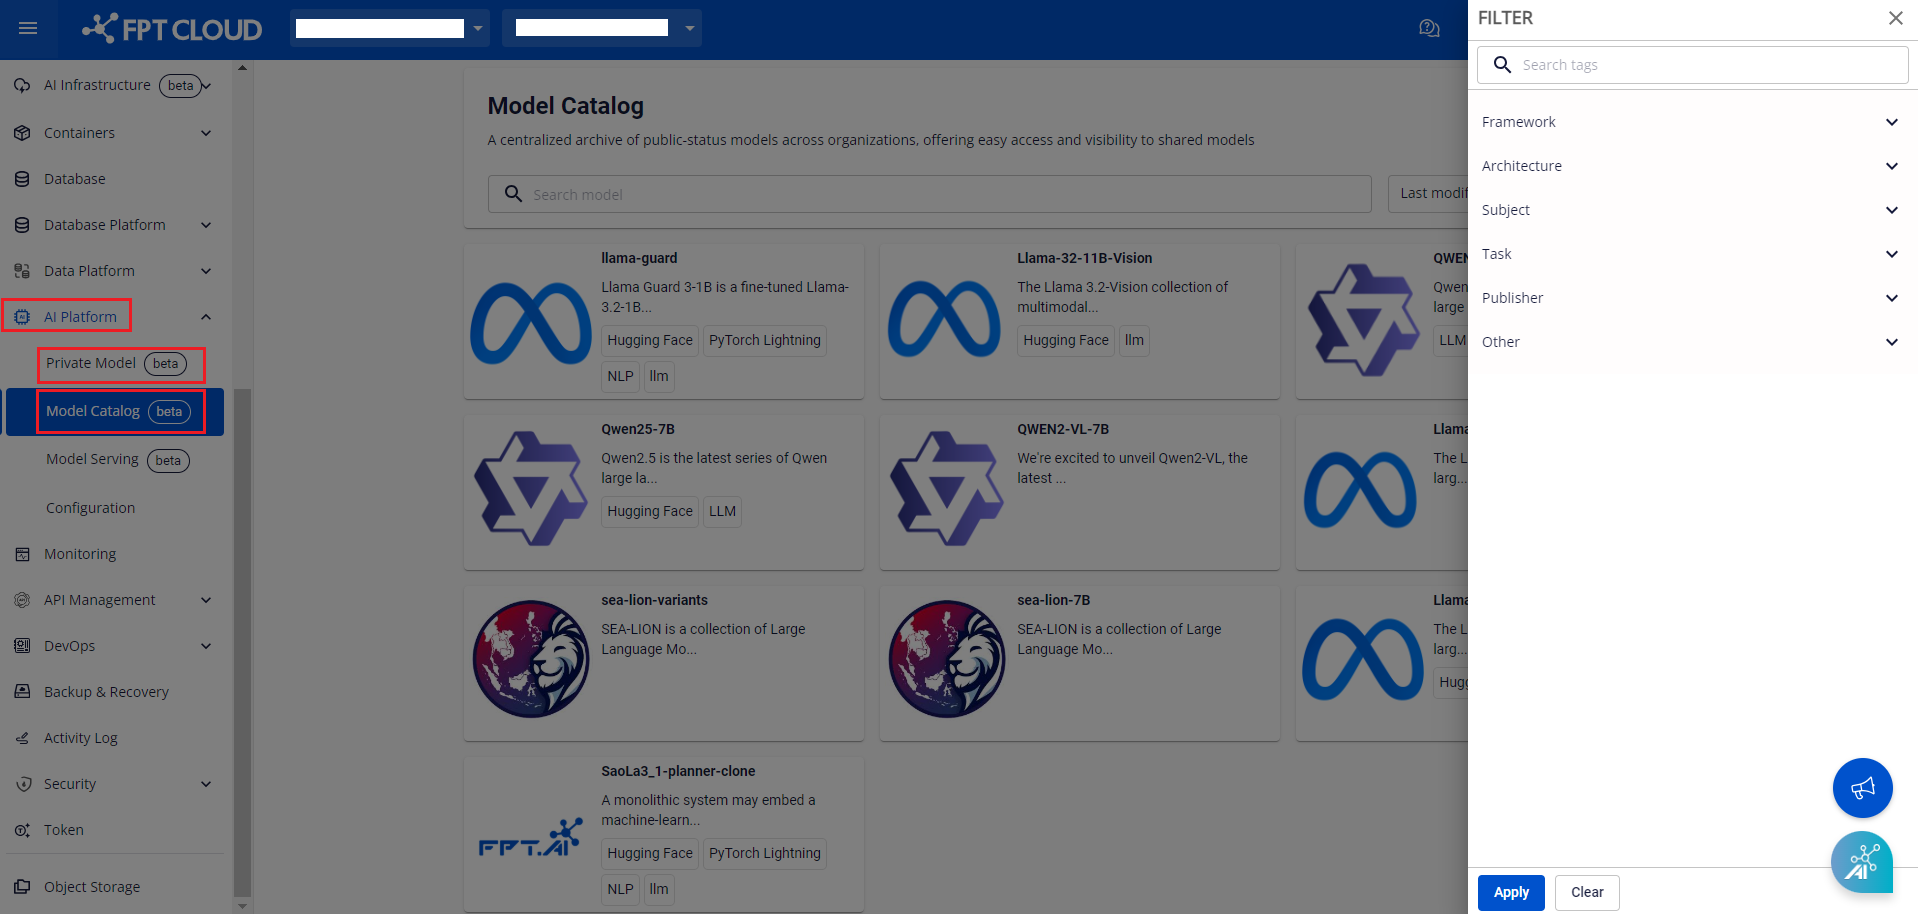Click the Backup & Recovery icon
The width and height of the screenshot is (1918, 914).
point(22,692)
